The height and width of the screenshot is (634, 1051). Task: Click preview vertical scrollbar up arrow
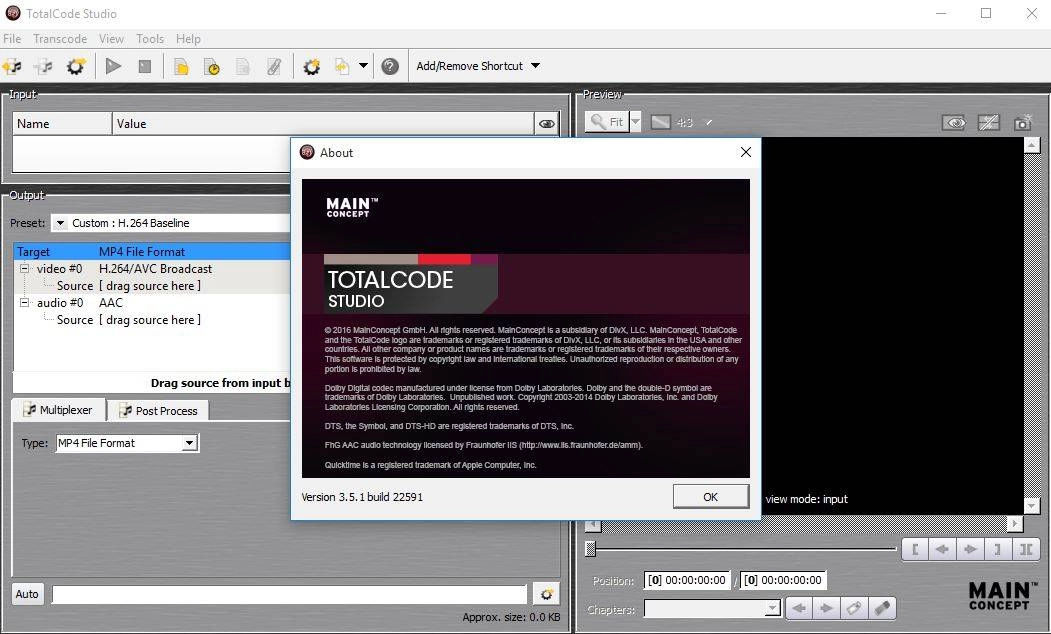click(1032, 145)
